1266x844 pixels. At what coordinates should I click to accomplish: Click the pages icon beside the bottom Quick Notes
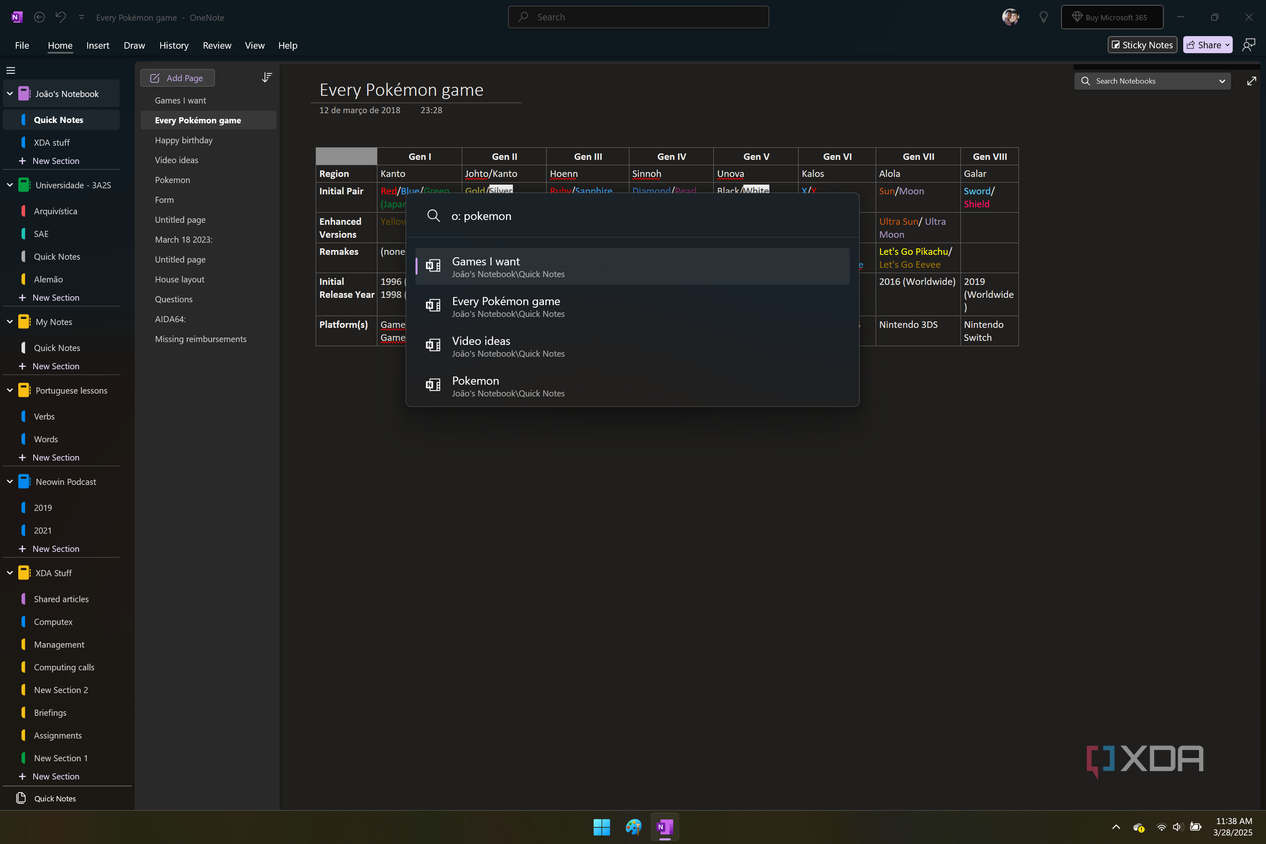pos(21,798)
